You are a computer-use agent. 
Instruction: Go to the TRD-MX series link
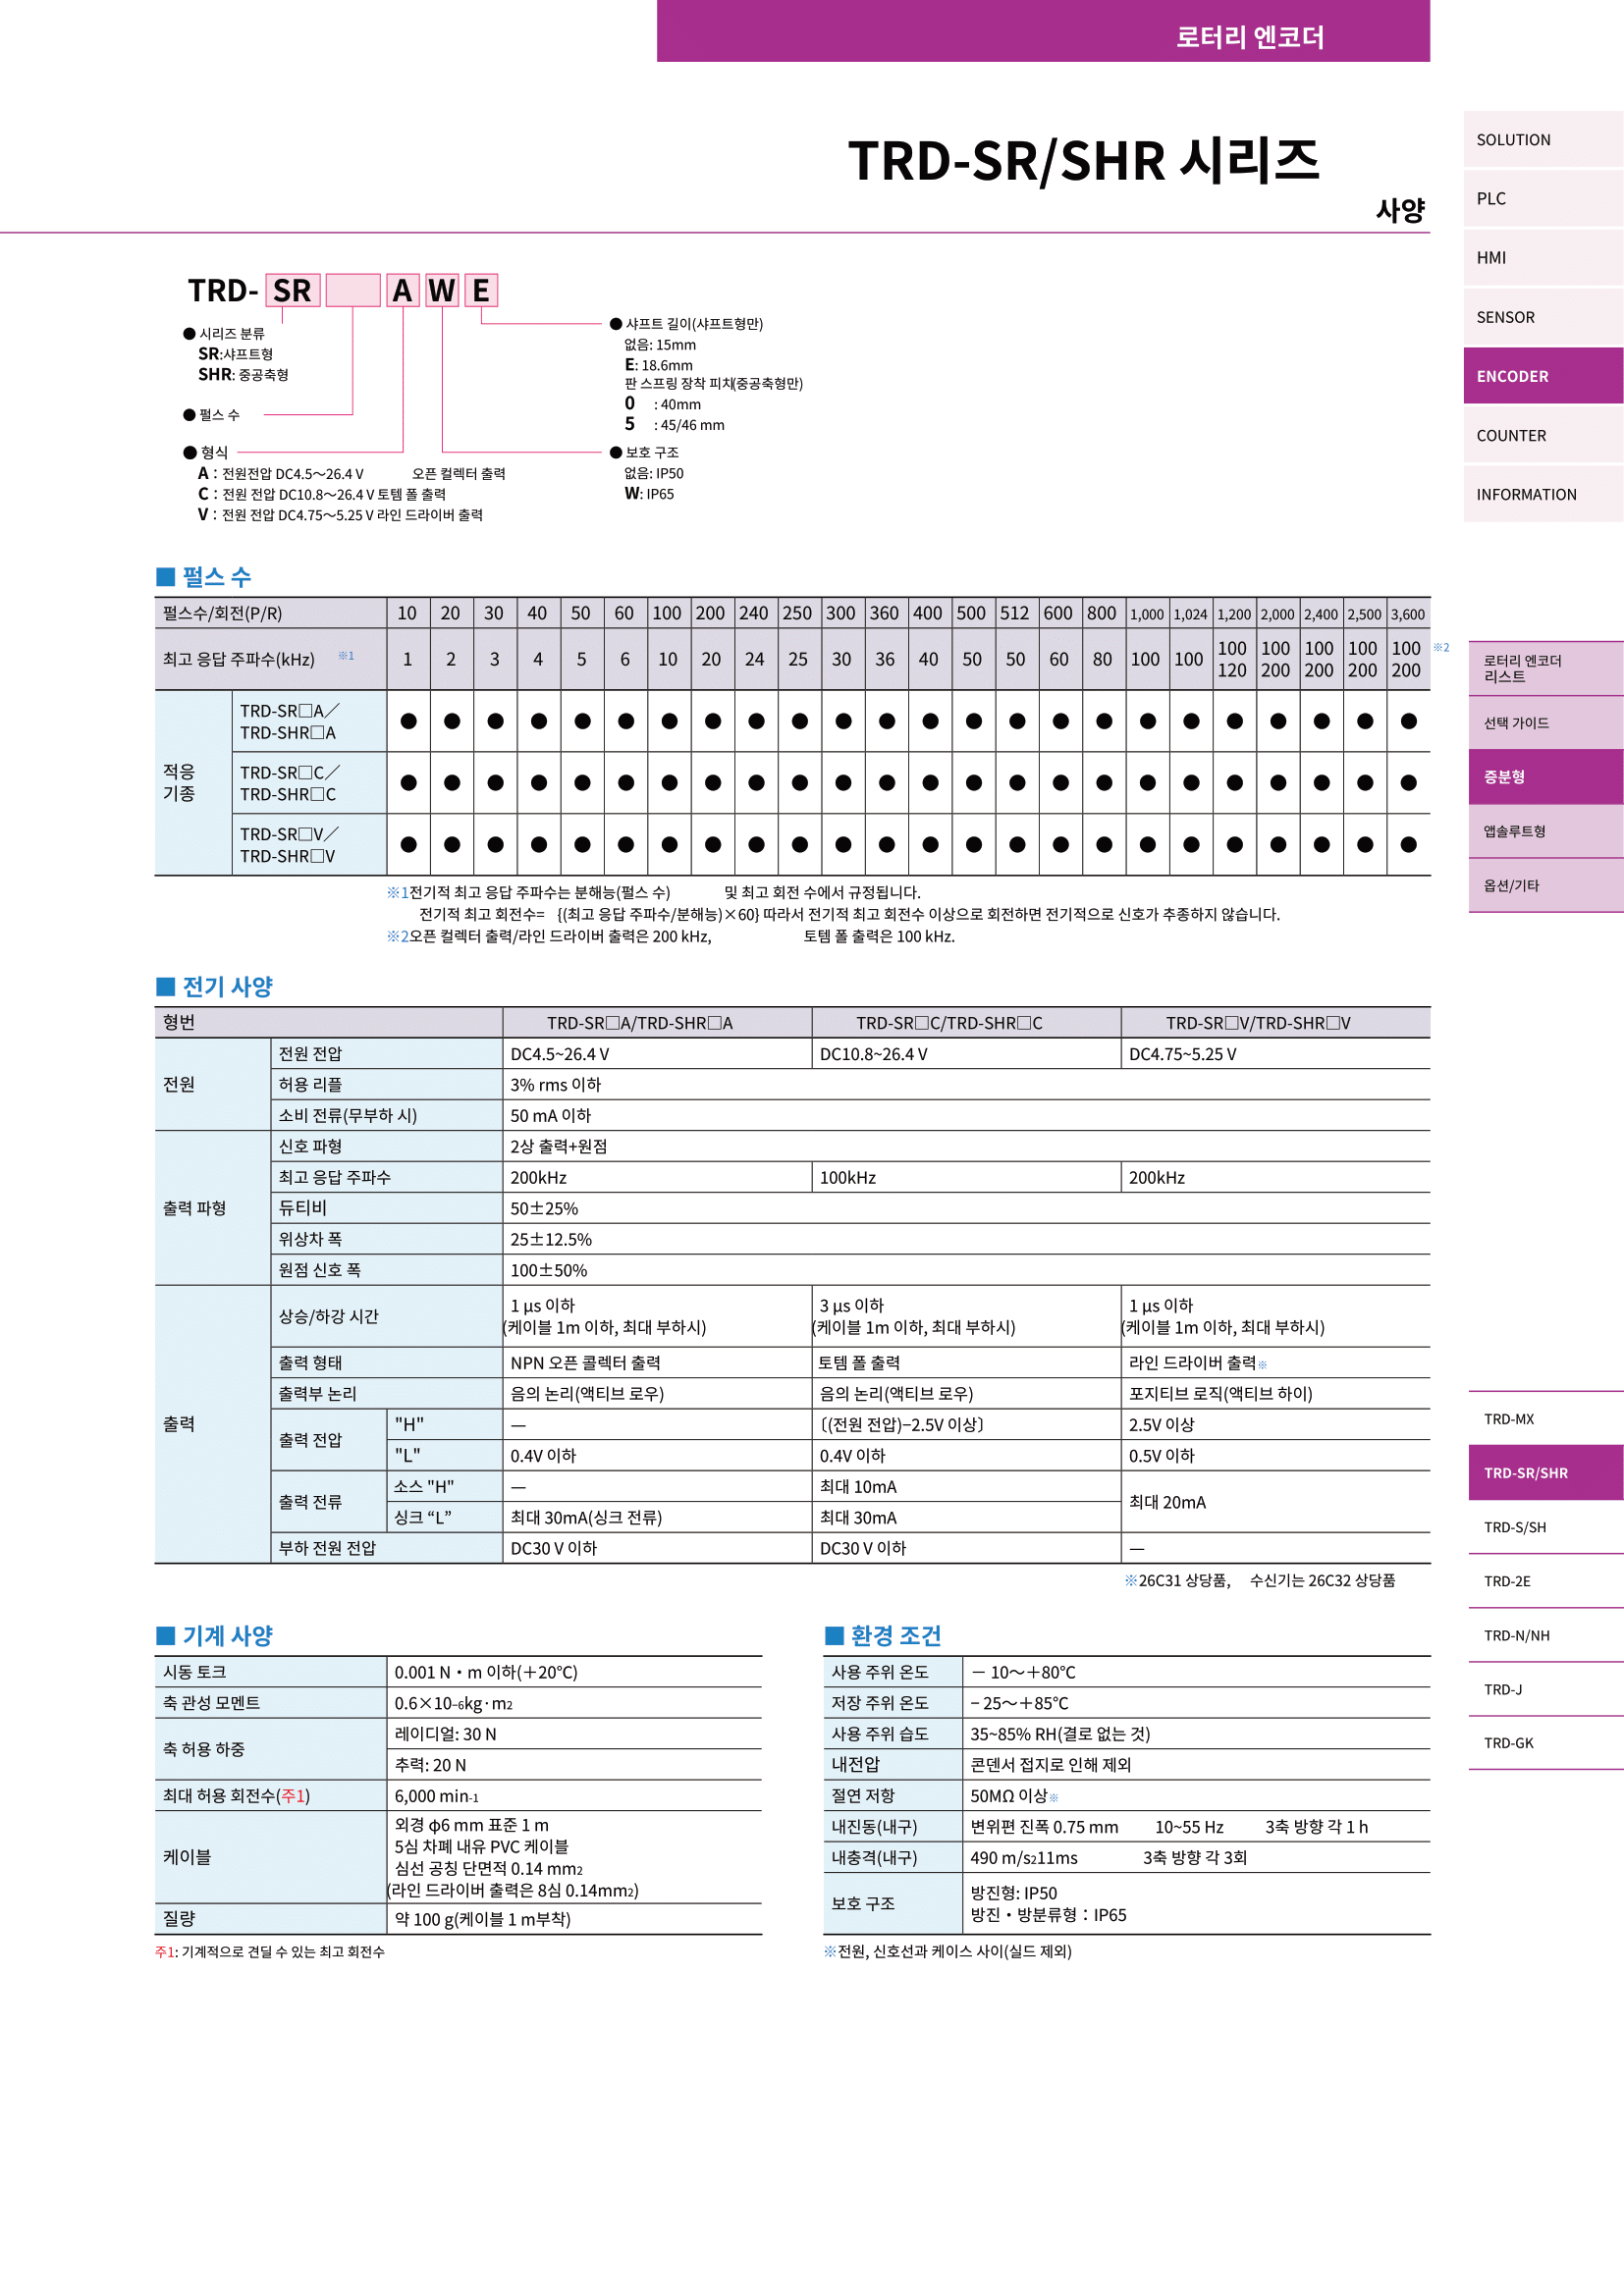pyautogui.click(x=1545, y=1418)
